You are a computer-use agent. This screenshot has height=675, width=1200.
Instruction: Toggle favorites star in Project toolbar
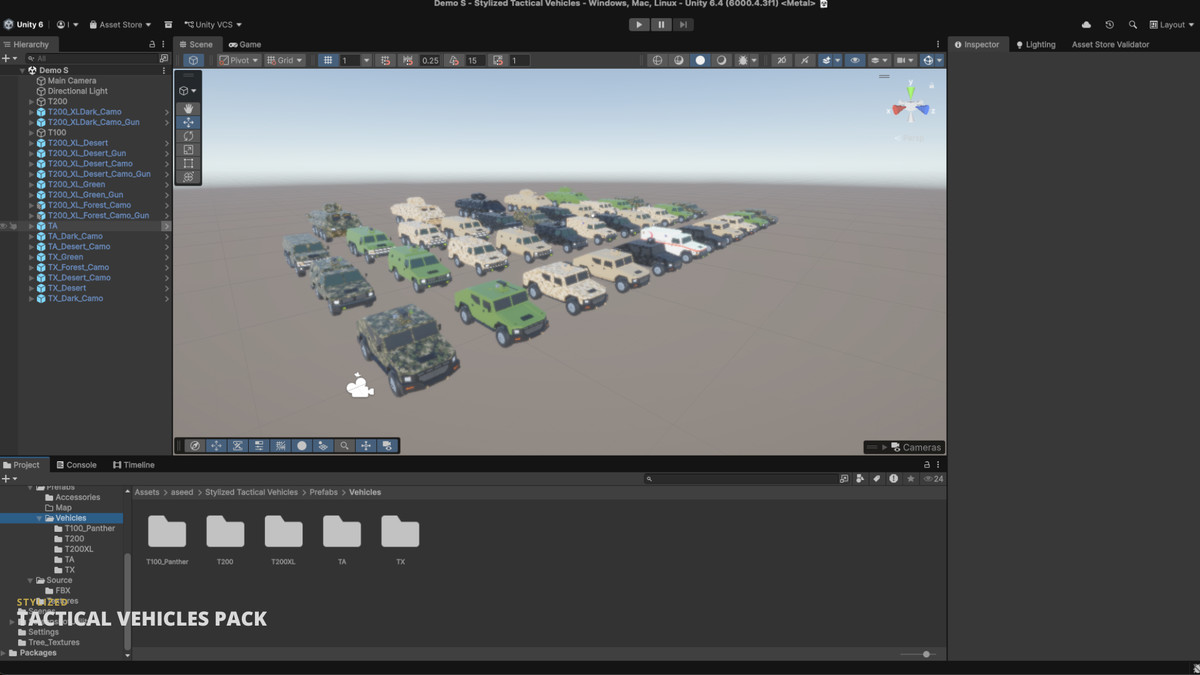coord(910,479)
